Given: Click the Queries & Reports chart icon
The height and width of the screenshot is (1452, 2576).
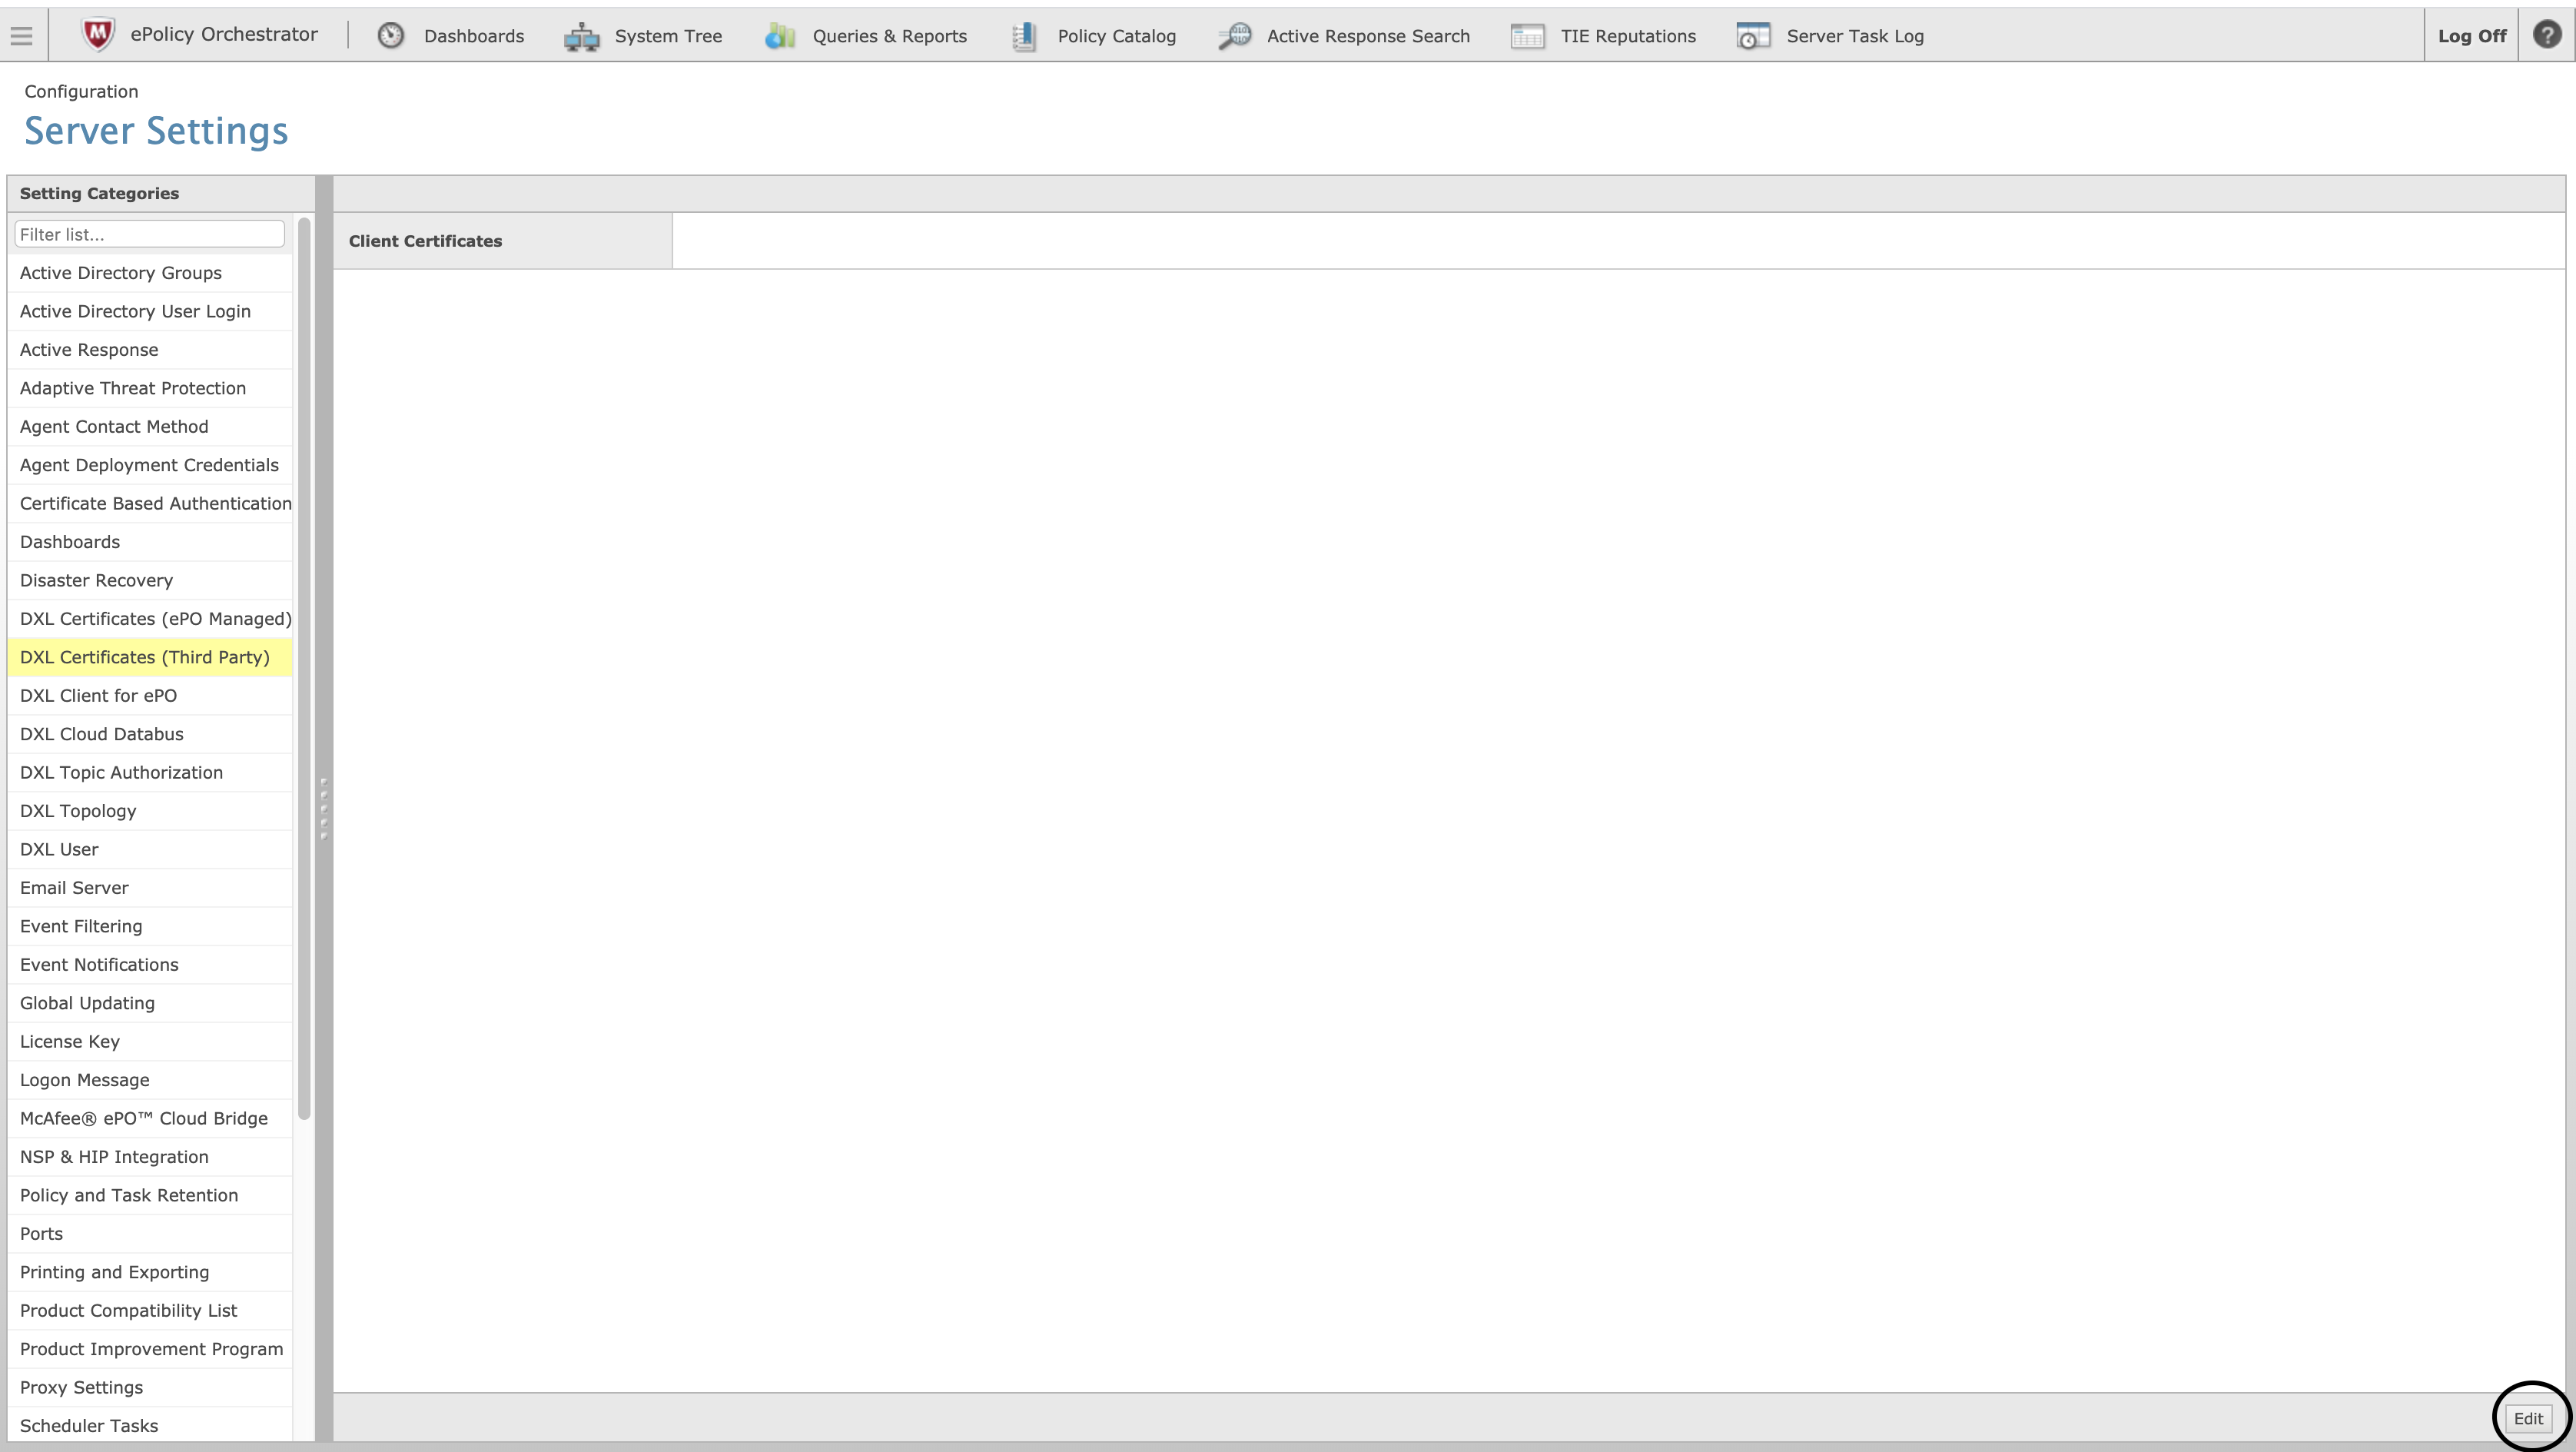Looking at the screenshot, I should click(x=779, y=37).
